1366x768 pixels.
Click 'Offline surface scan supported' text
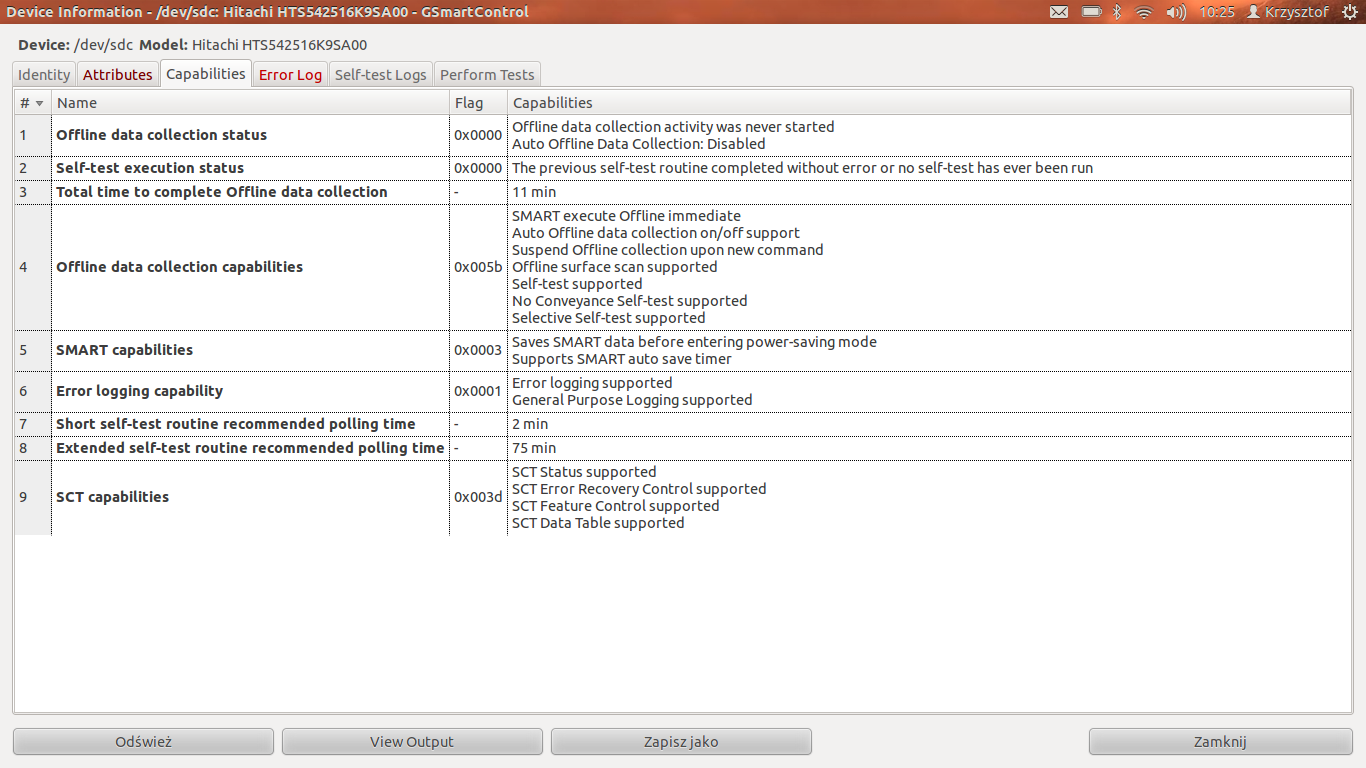point(615,267)
